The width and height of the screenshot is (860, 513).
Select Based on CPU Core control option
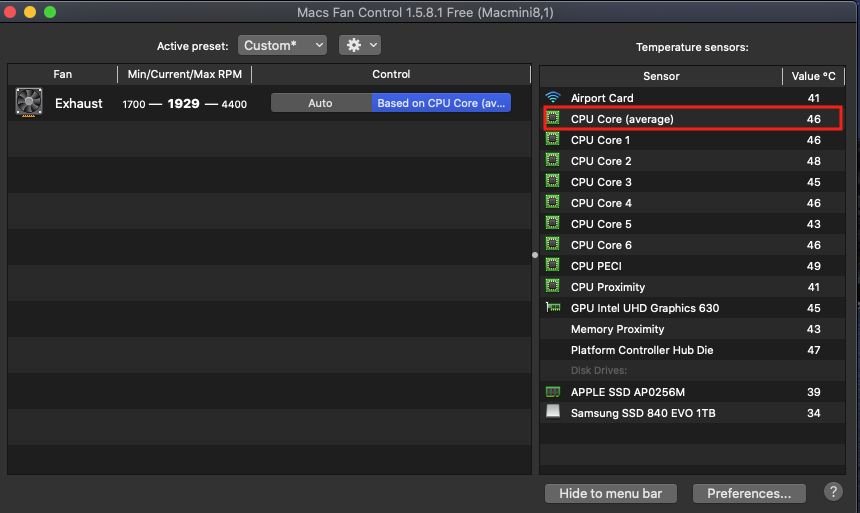[441, 103]
